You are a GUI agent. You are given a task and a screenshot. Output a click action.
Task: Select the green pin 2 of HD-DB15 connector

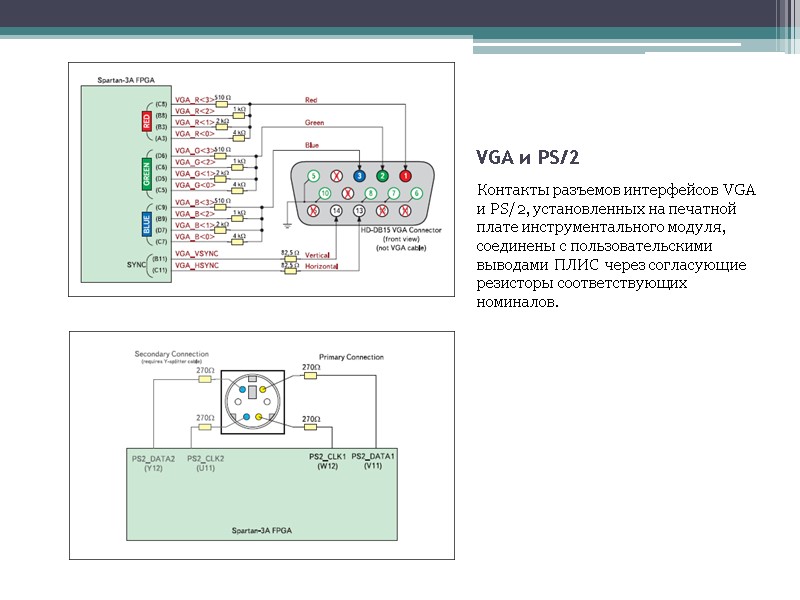tap(382, 176)
